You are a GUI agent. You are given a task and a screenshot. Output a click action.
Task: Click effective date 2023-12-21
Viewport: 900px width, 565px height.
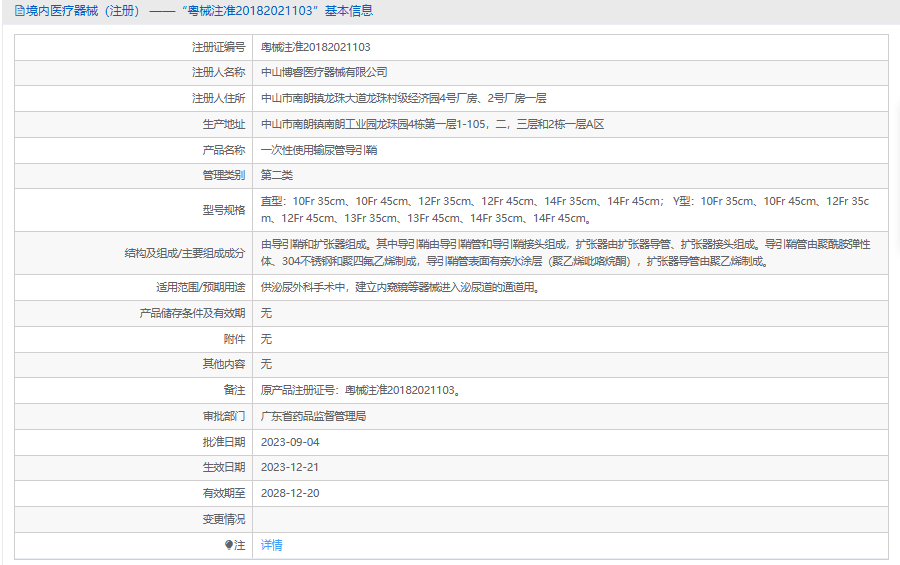point(290,467)
